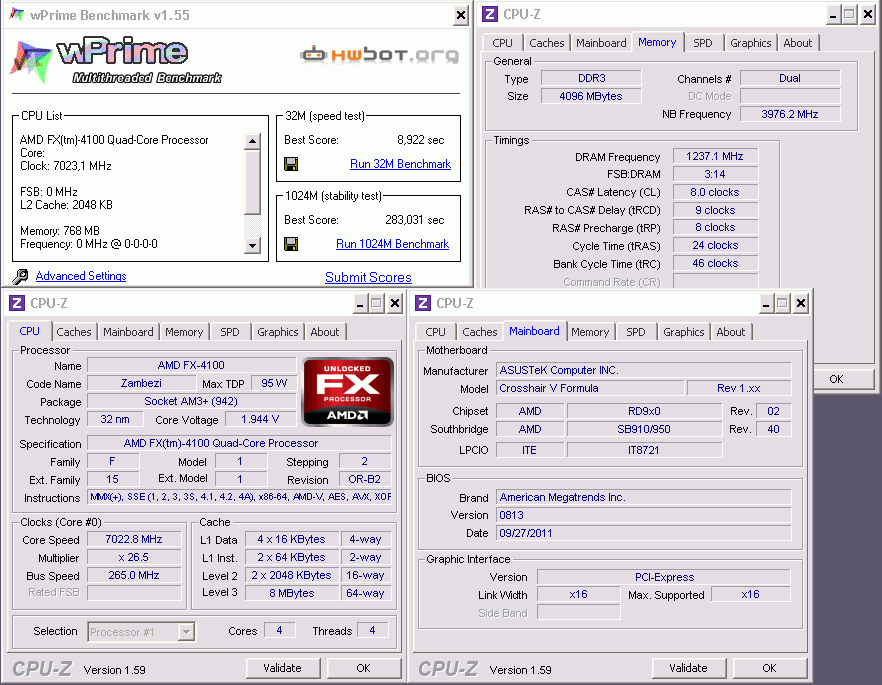Image resolution: width=882 pixels, height=685 pixels.
Task: Select the Level 3 cache value 8 MBytes
Action: click(292, 593)
